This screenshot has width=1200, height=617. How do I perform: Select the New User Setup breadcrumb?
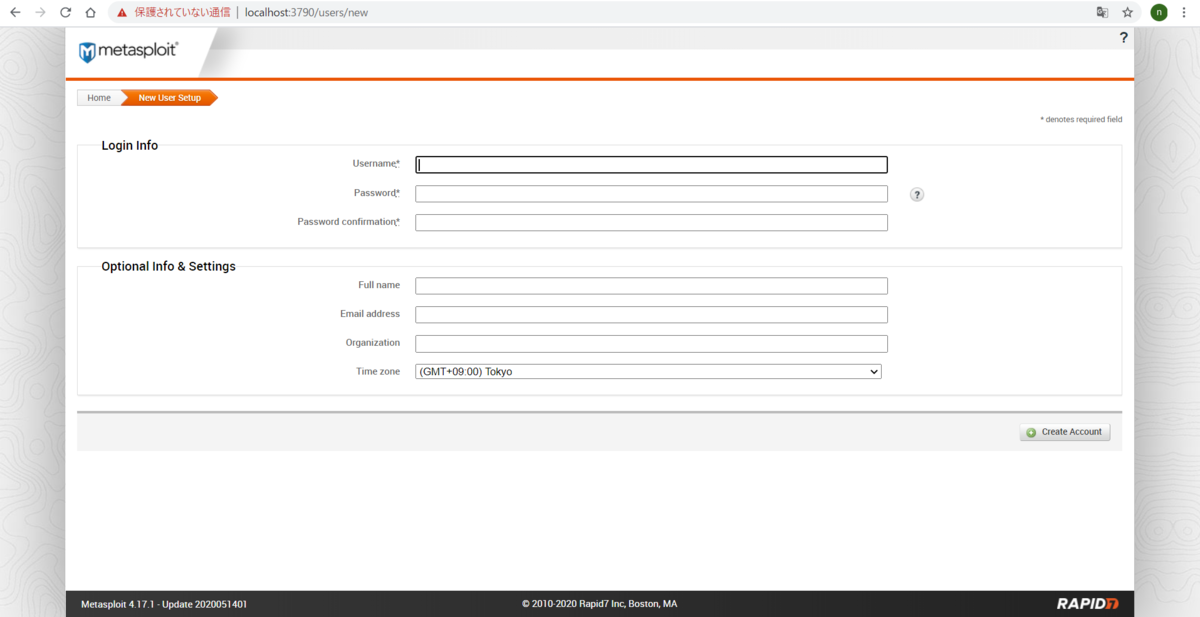[x=169, y=98]
